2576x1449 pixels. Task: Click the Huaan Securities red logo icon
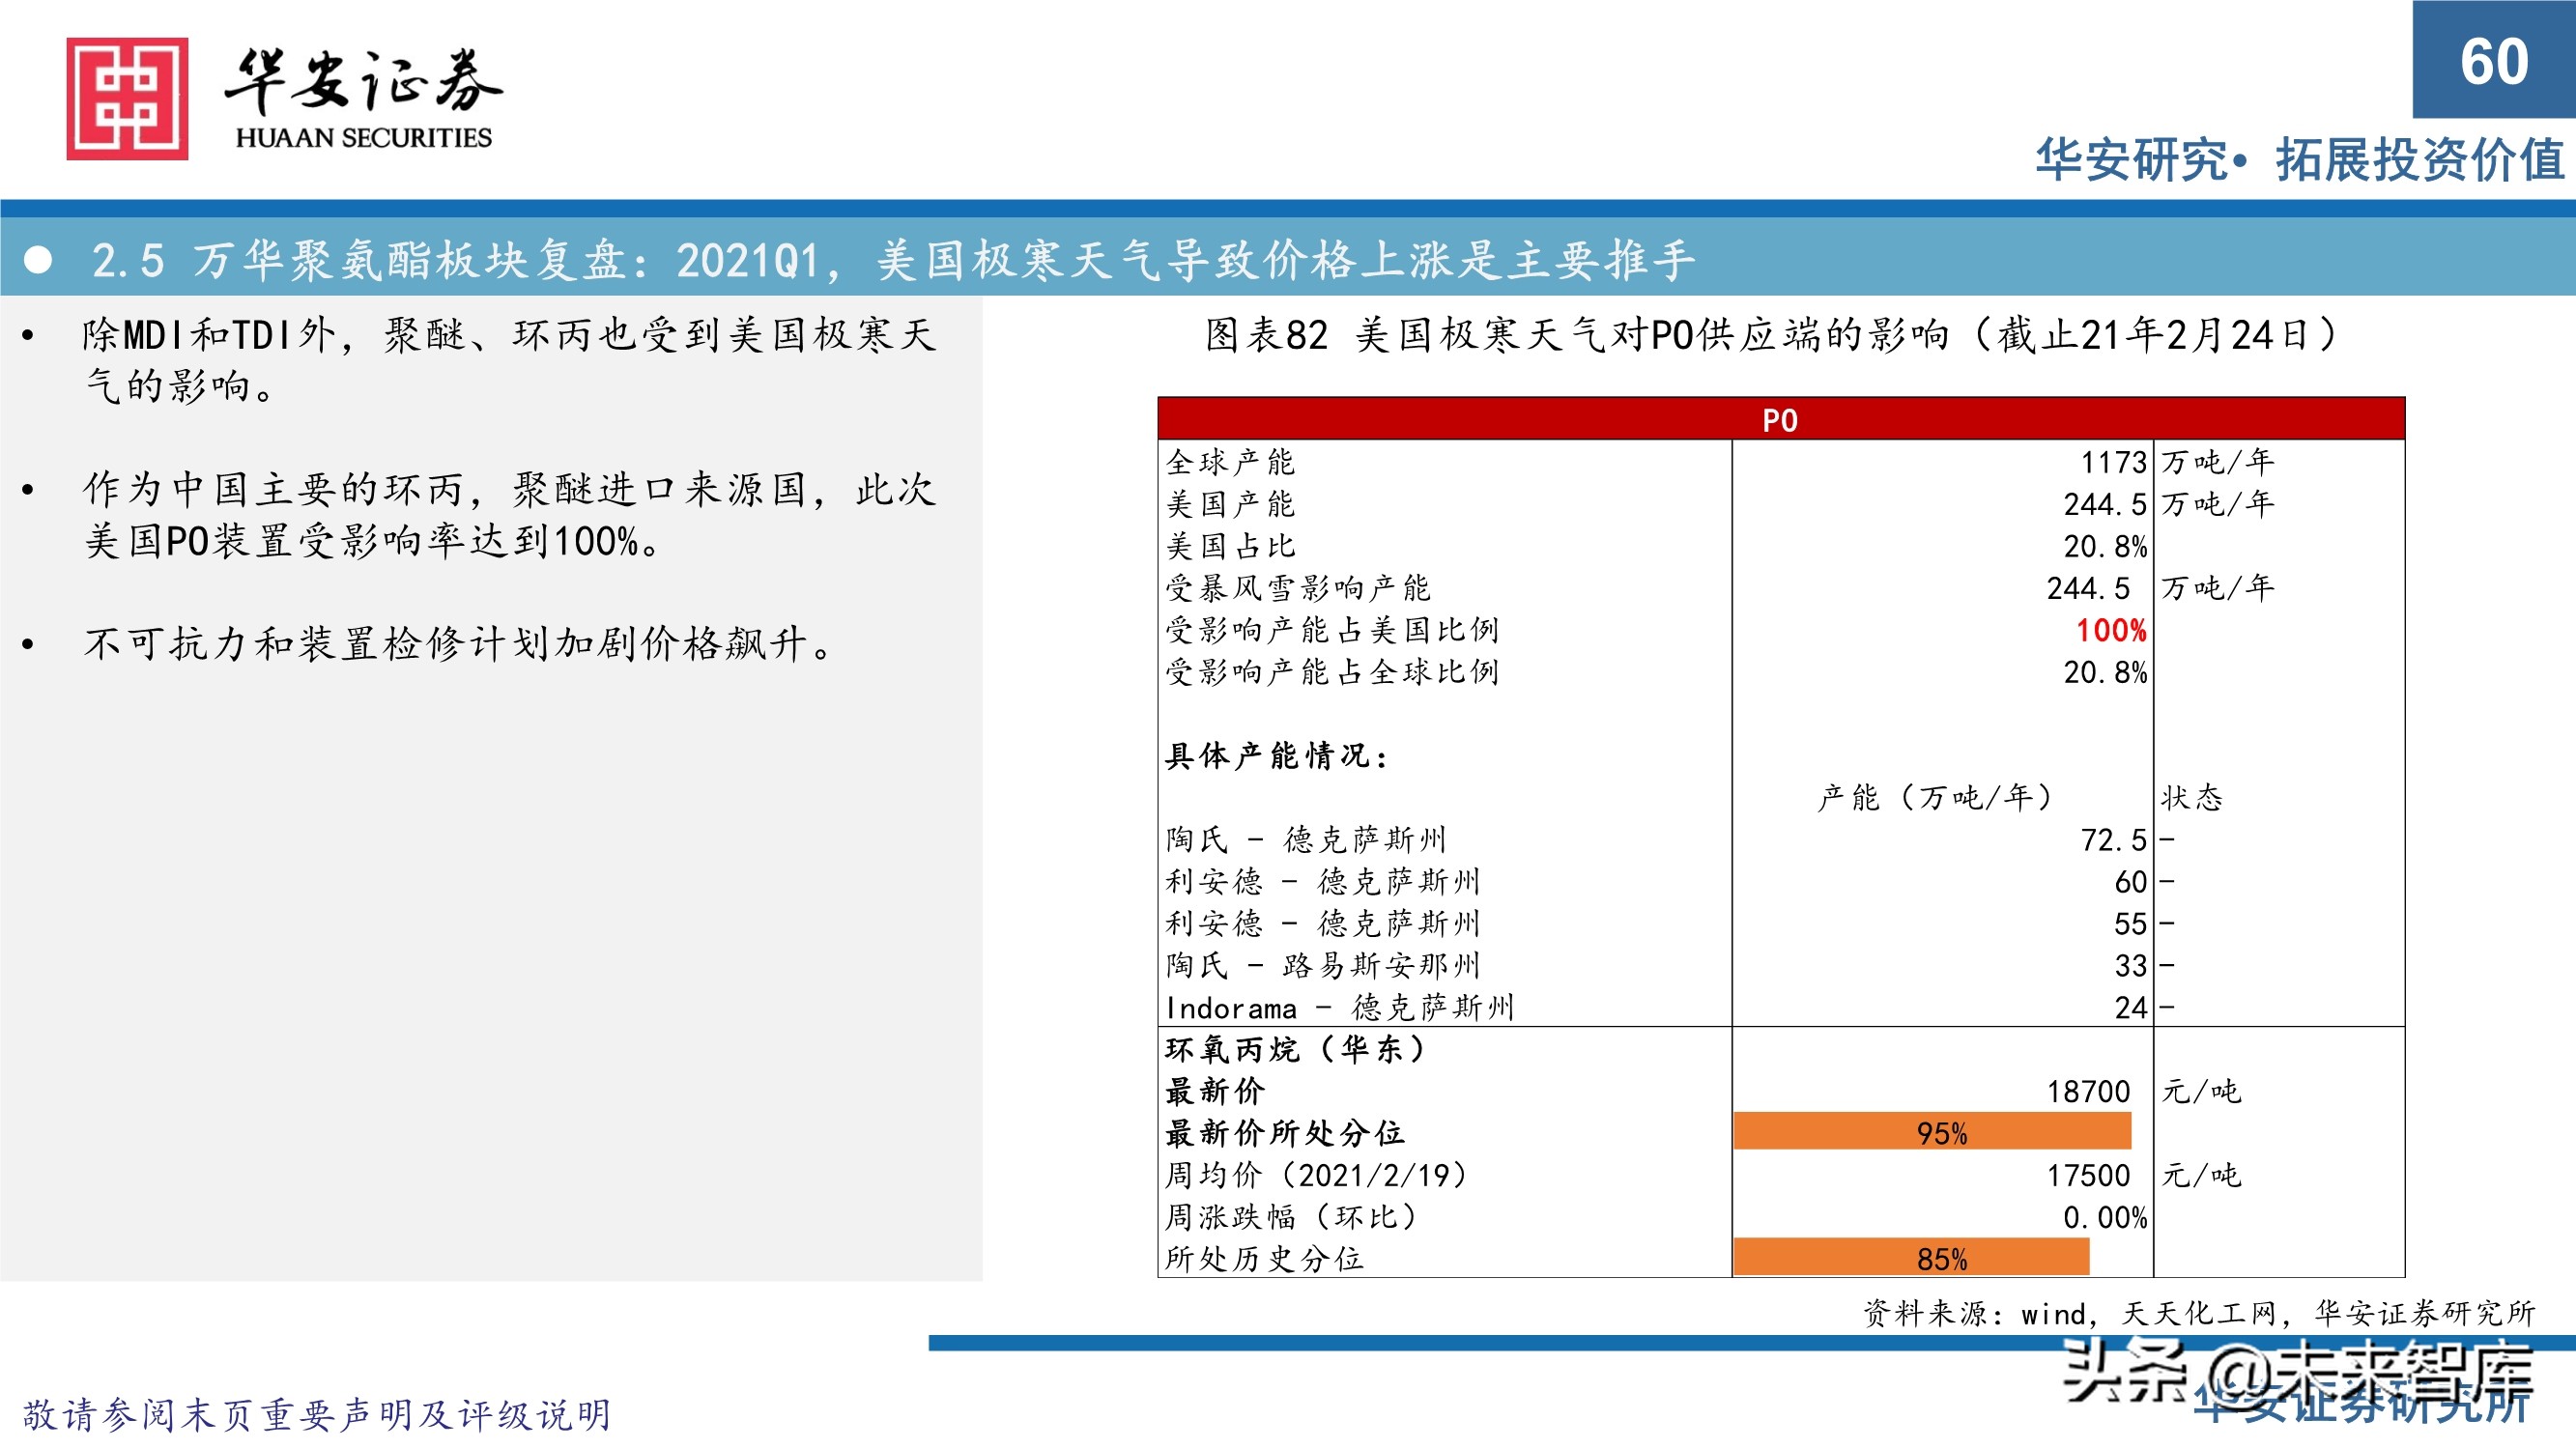[x=125, y=100]
